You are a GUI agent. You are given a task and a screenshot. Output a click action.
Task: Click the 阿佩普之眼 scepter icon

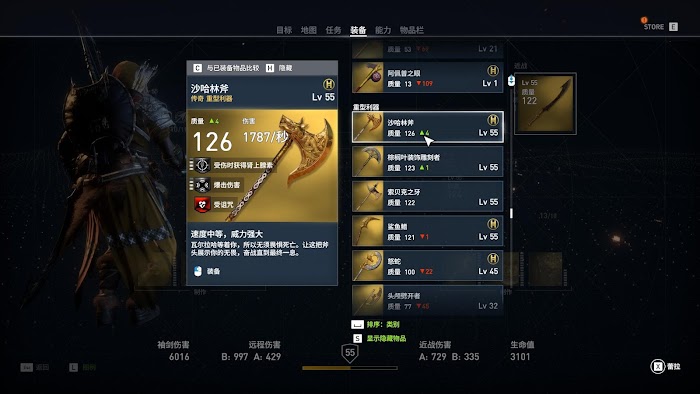tap(367, 77)
